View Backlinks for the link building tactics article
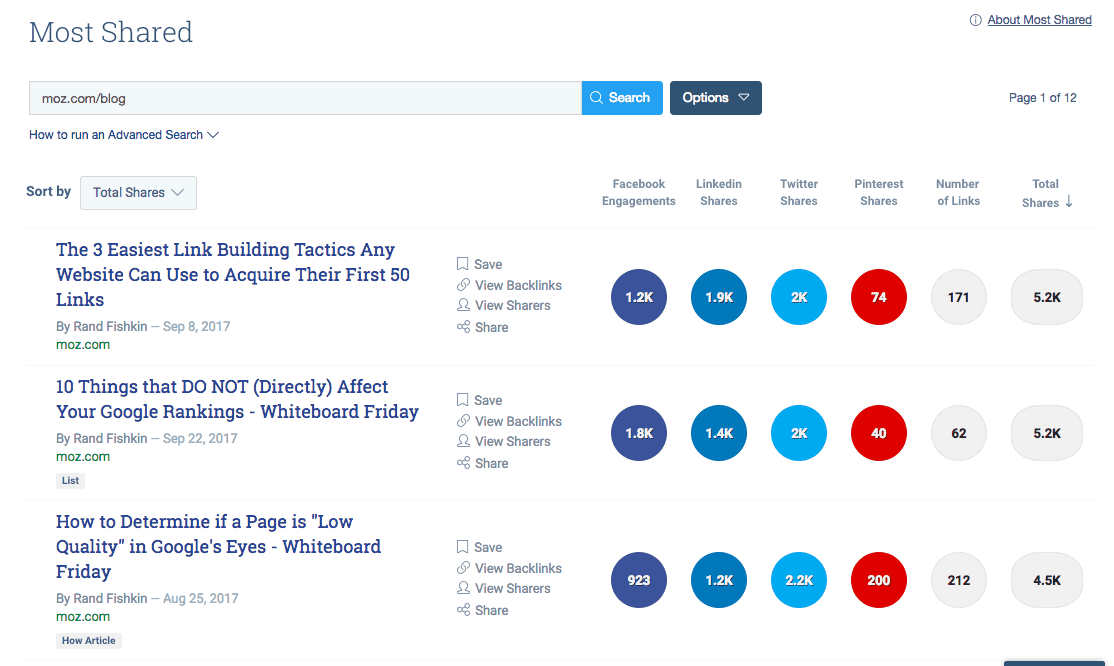1114x666 pixels. pyautogui.click(x=509, y=285)
